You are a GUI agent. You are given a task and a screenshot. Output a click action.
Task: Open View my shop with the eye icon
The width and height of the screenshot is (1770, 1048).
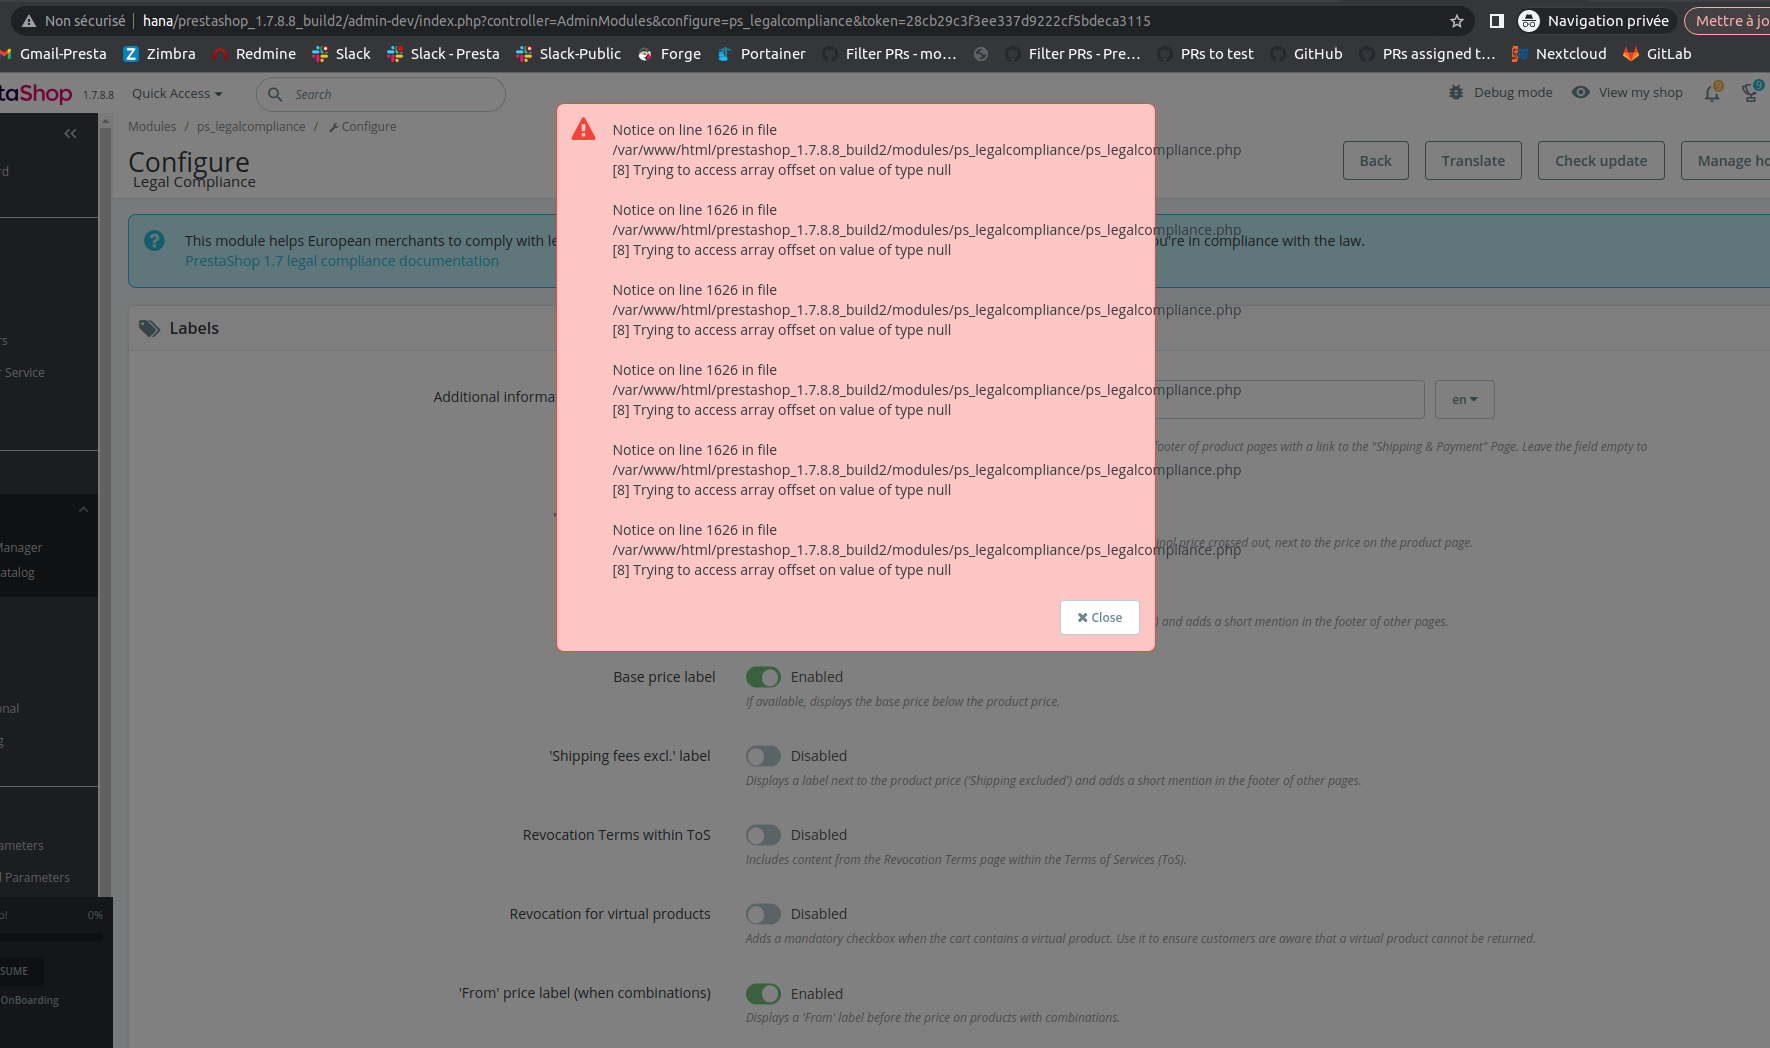tap(1580, 92)
